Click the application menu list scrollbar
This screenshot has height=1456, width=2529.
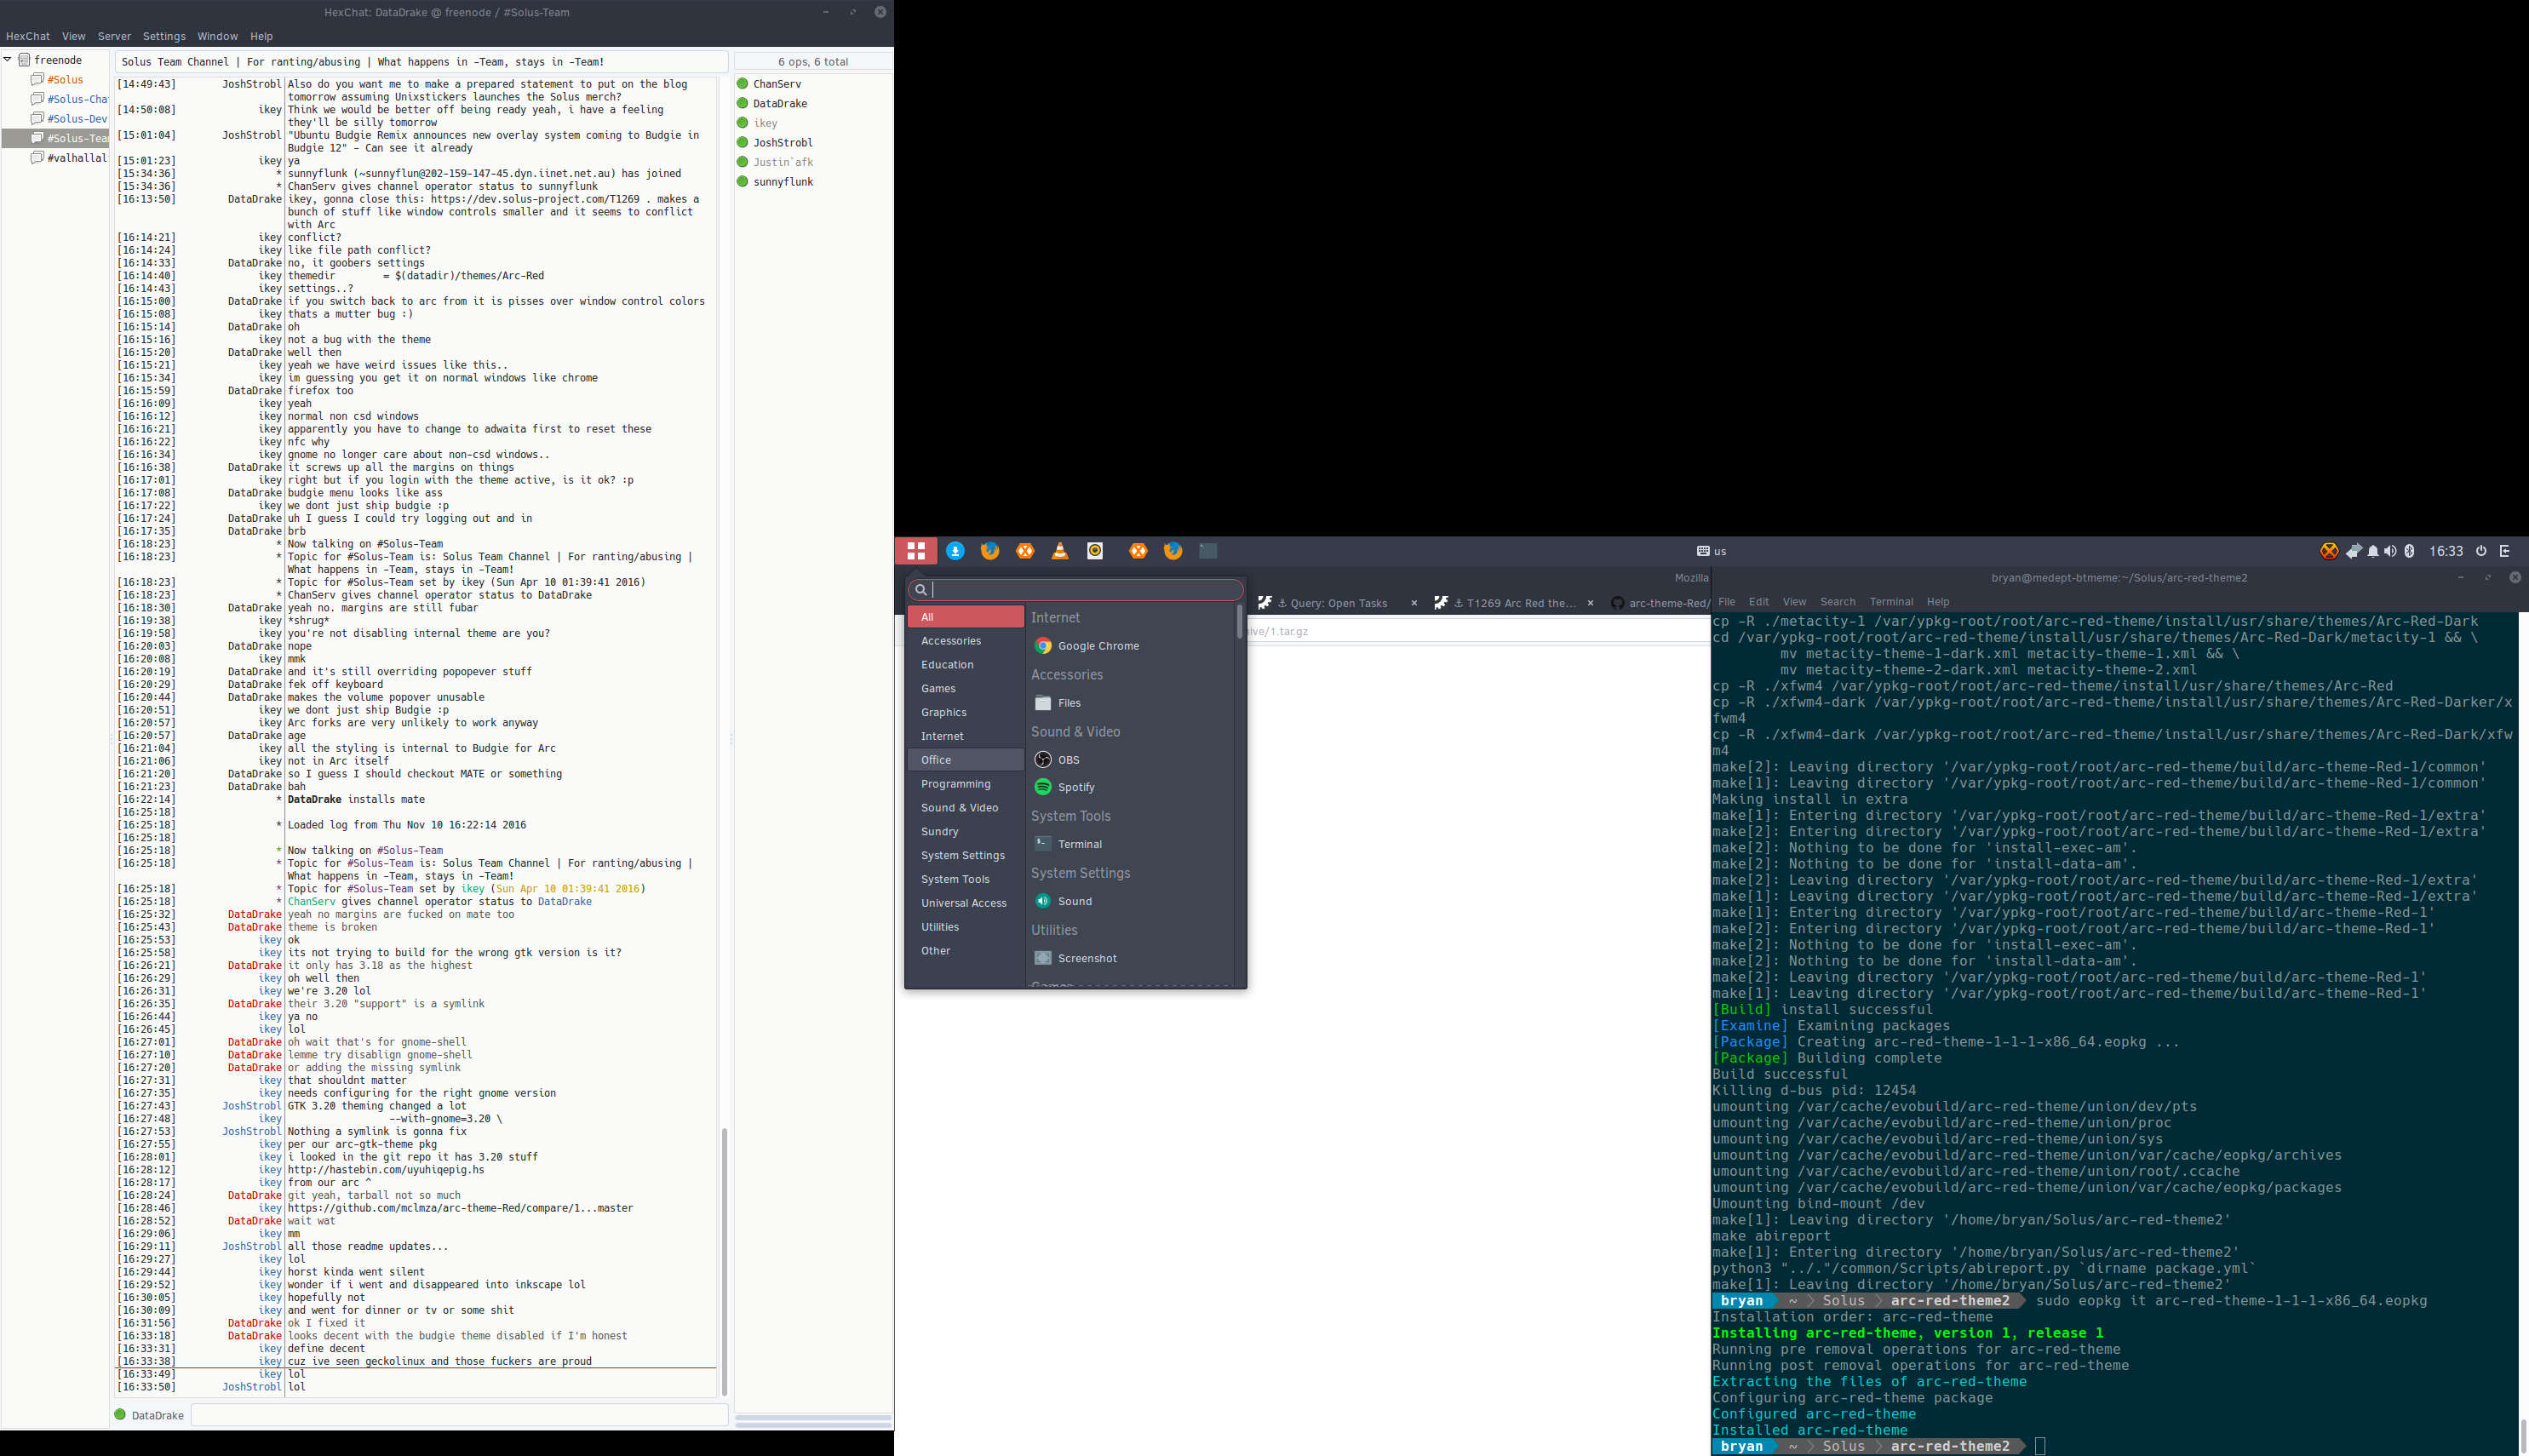point(1239,622)
